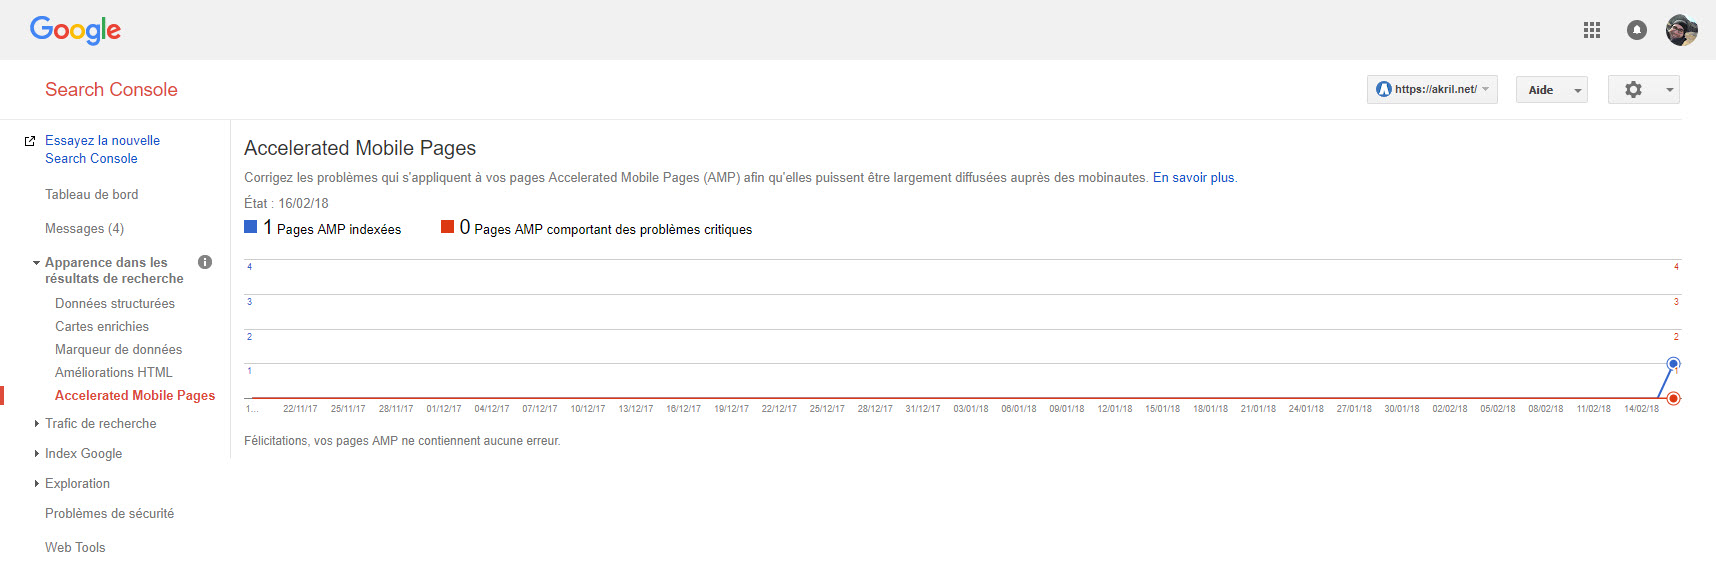
Task: Click the red problèmes critiques legend swatch
Action: click(448, 227)
